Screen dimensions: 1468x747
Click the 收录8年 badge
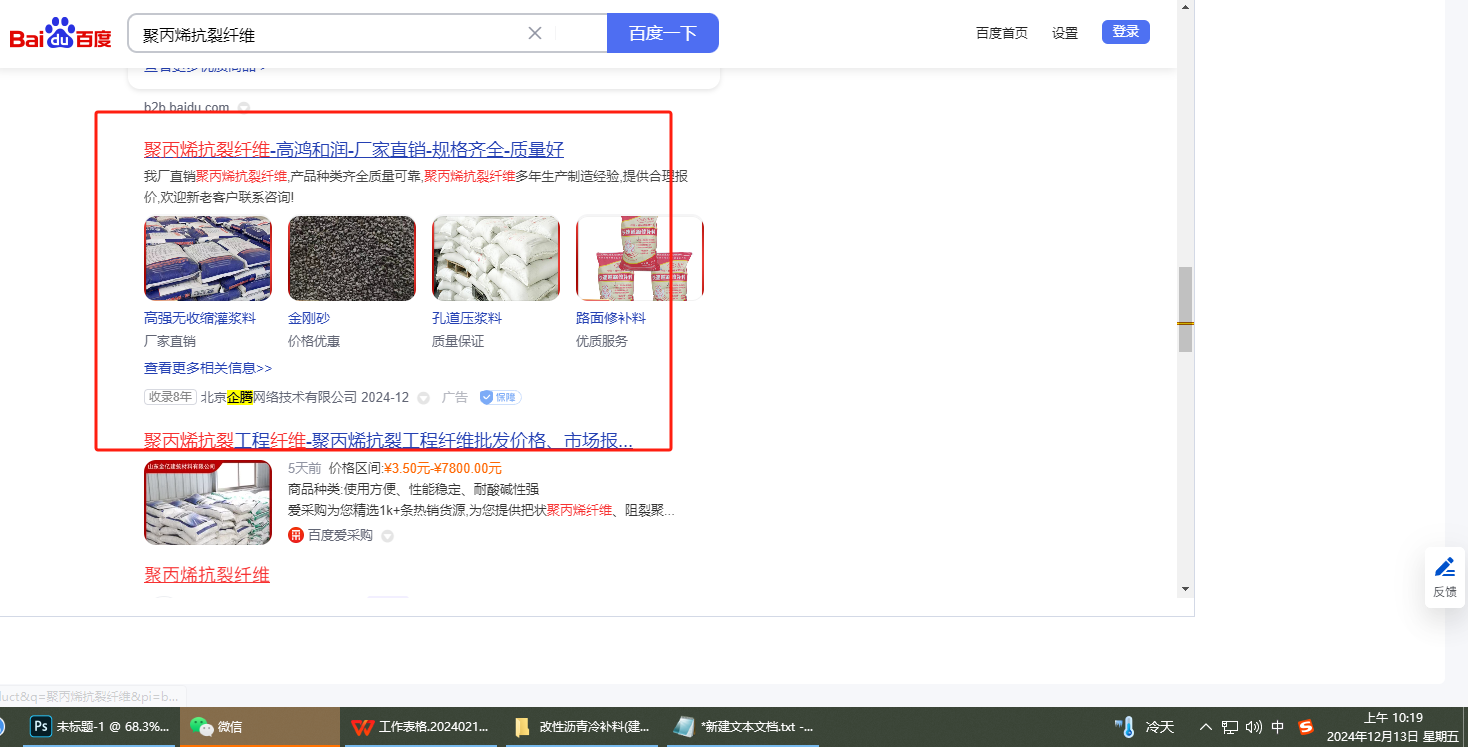pos(170,397)
